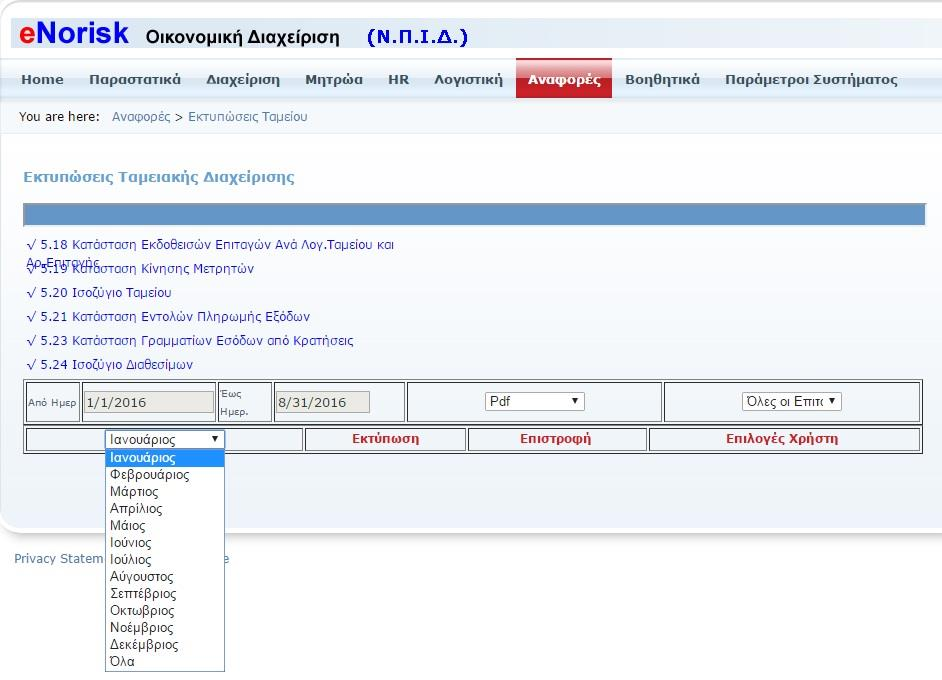Click the Επιστροφή button
Viewport: 942px width, 680px height.
coord(556,439)
